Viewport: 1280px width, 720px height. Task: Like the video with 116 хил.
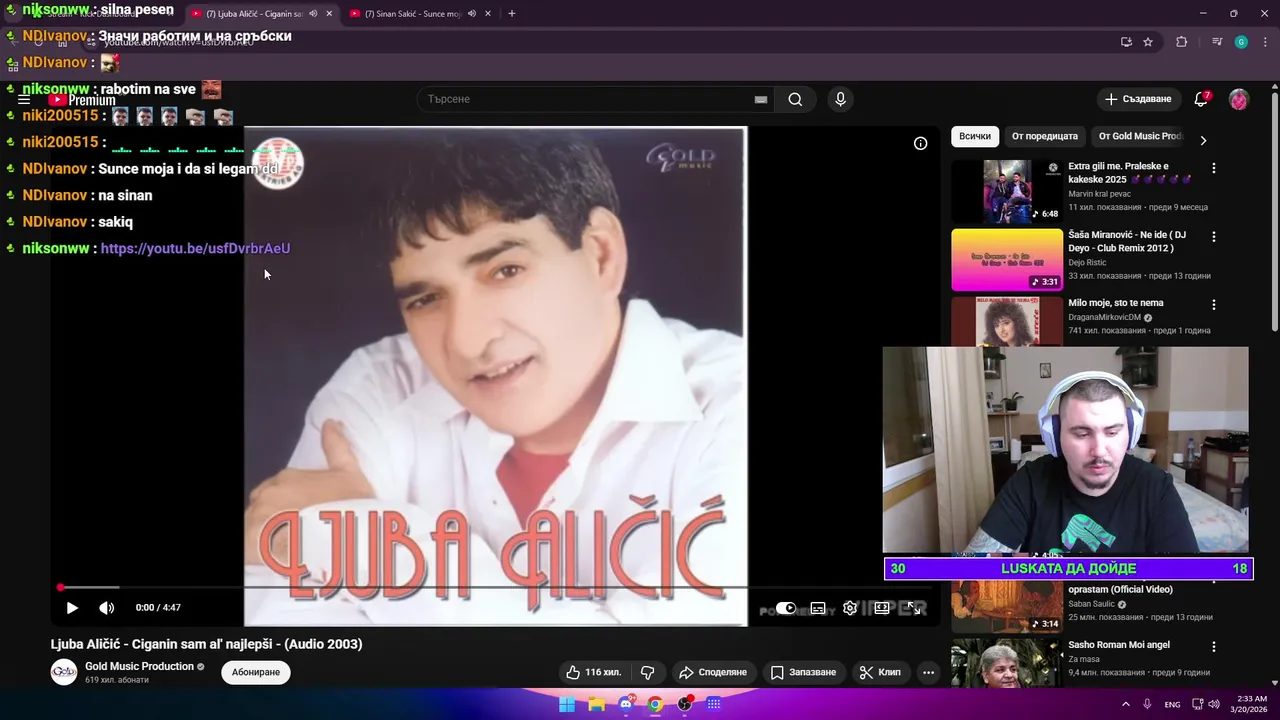pyautogui.click(x=593, y=672)
